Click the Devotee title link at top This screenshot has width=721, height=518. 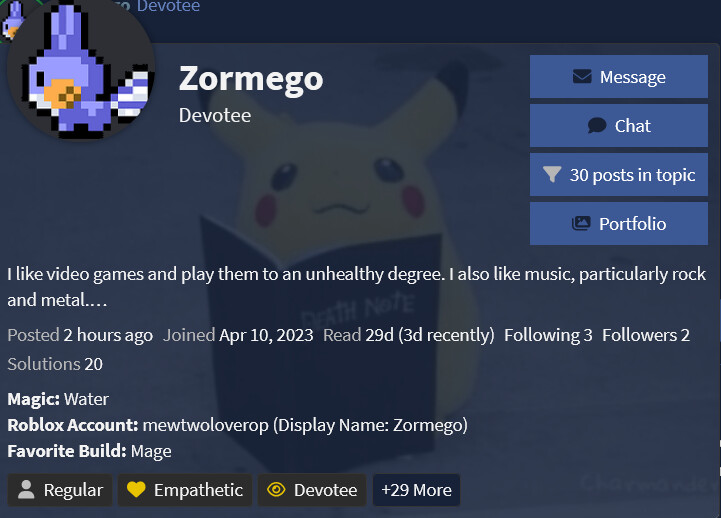click(x=168, y=6)
